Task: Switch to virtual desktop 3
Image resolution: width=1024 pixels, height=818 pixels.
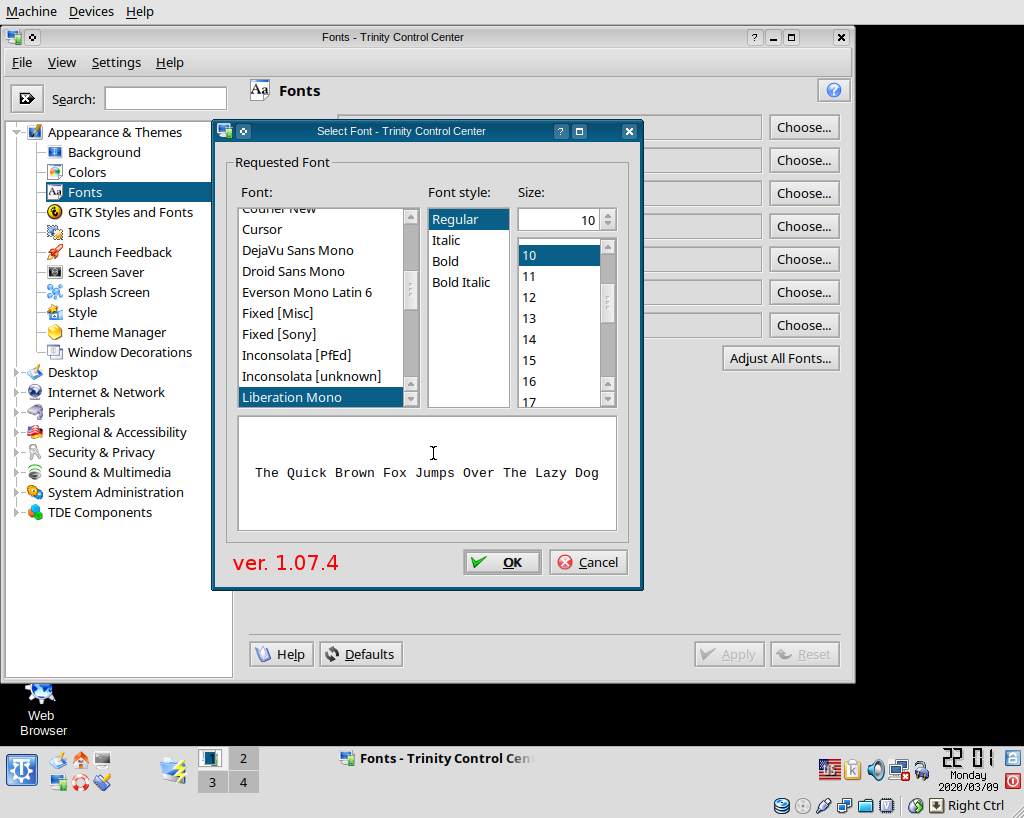Action: 212,782
